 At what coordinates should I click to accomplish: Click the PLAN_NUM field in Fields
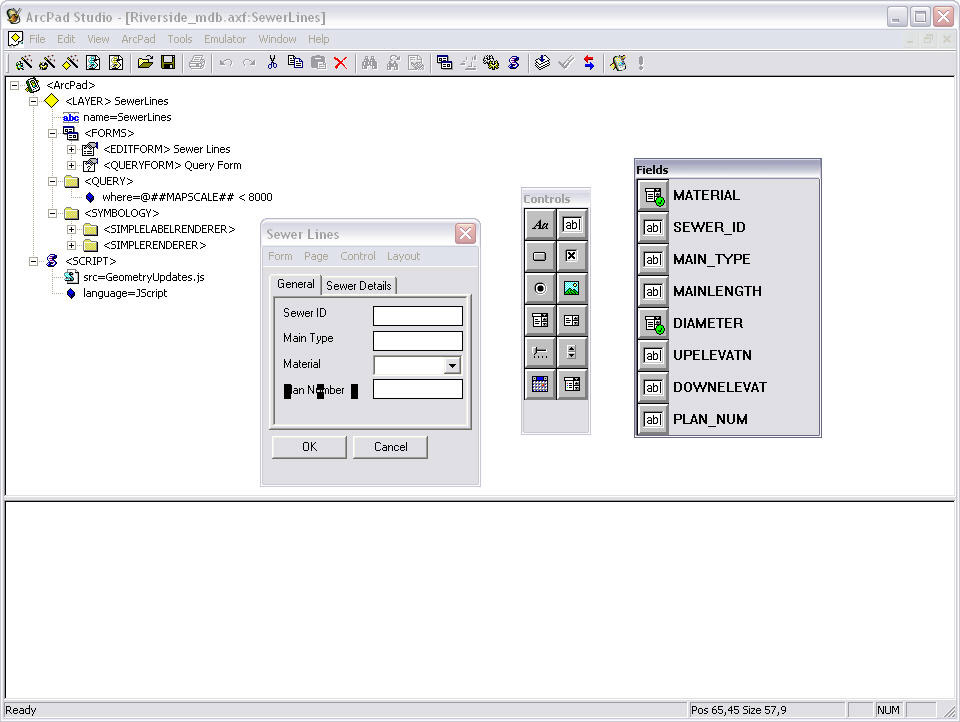click(x=728, y=419)
